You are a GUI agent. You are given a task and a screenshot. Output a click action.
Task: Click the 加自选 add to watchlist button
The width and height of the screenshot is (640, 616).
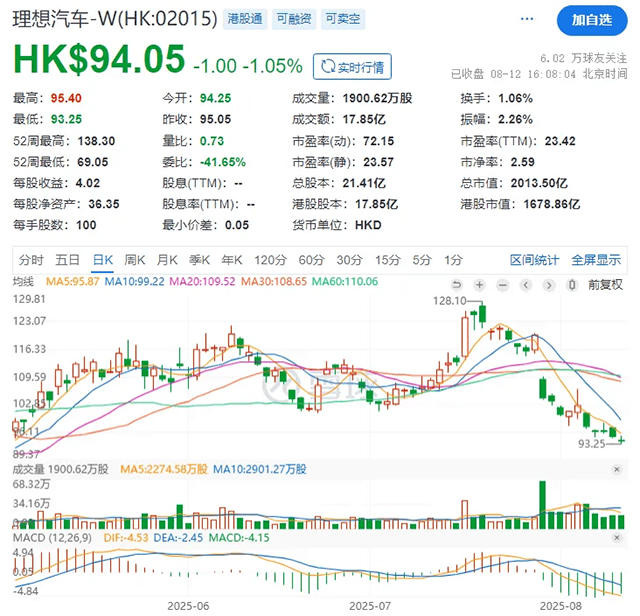click(592, 20)
